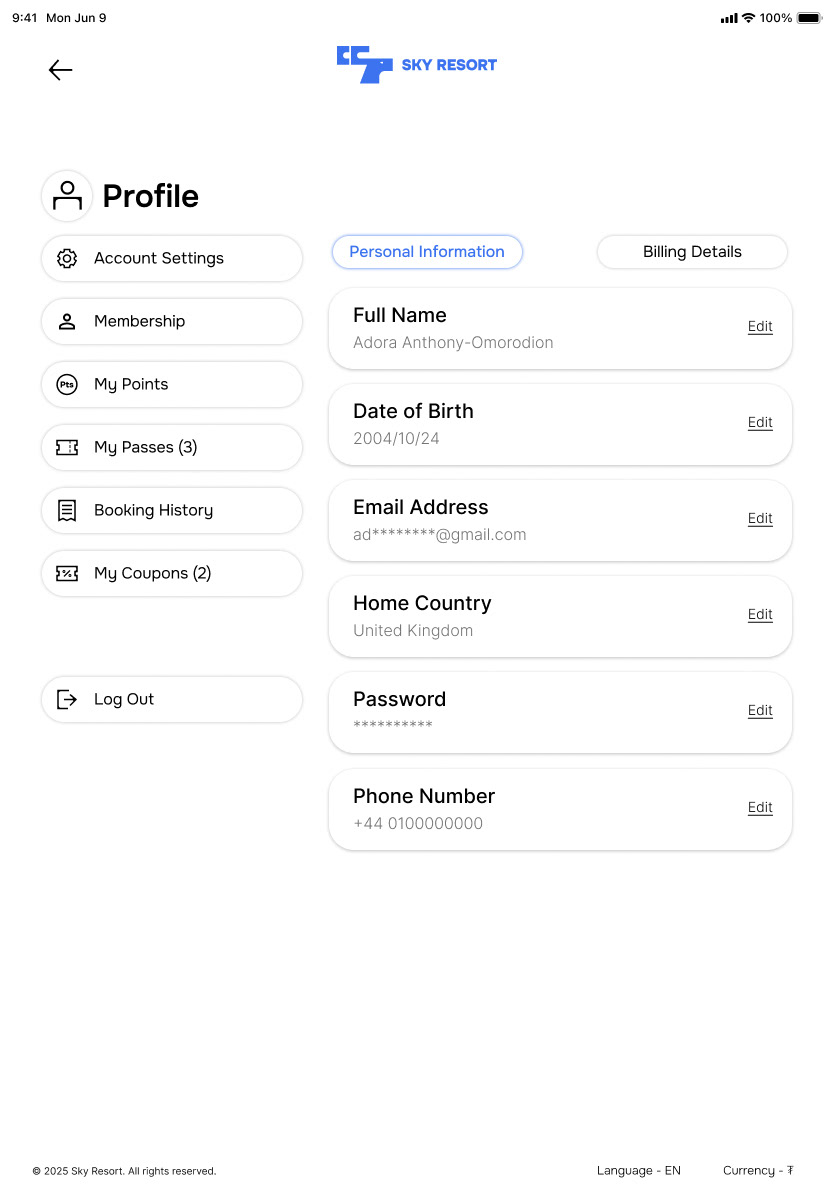The width and height of the screenshot is (834, 1193).
Task: Click the My Passes ticket icon
Action: (67, 447)
